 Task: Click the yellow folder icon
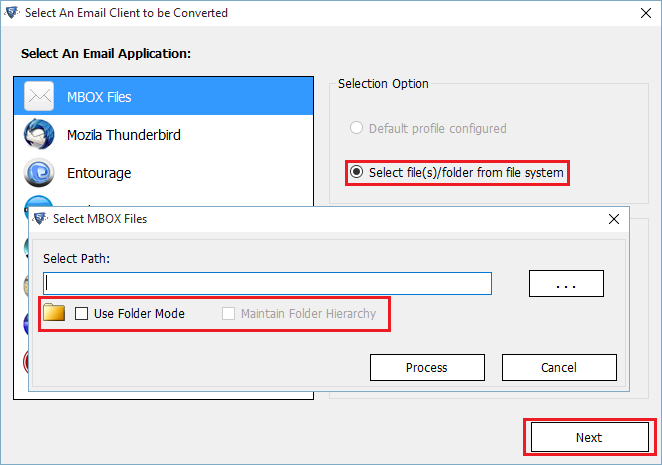[54, 313]
